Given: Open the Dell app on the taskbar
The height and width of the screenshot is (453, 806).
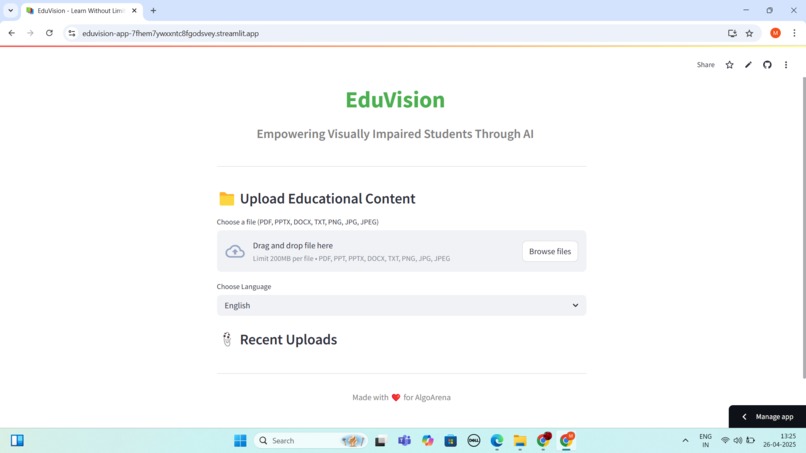Looking at the screenshot, I should (x=473, y=441).
